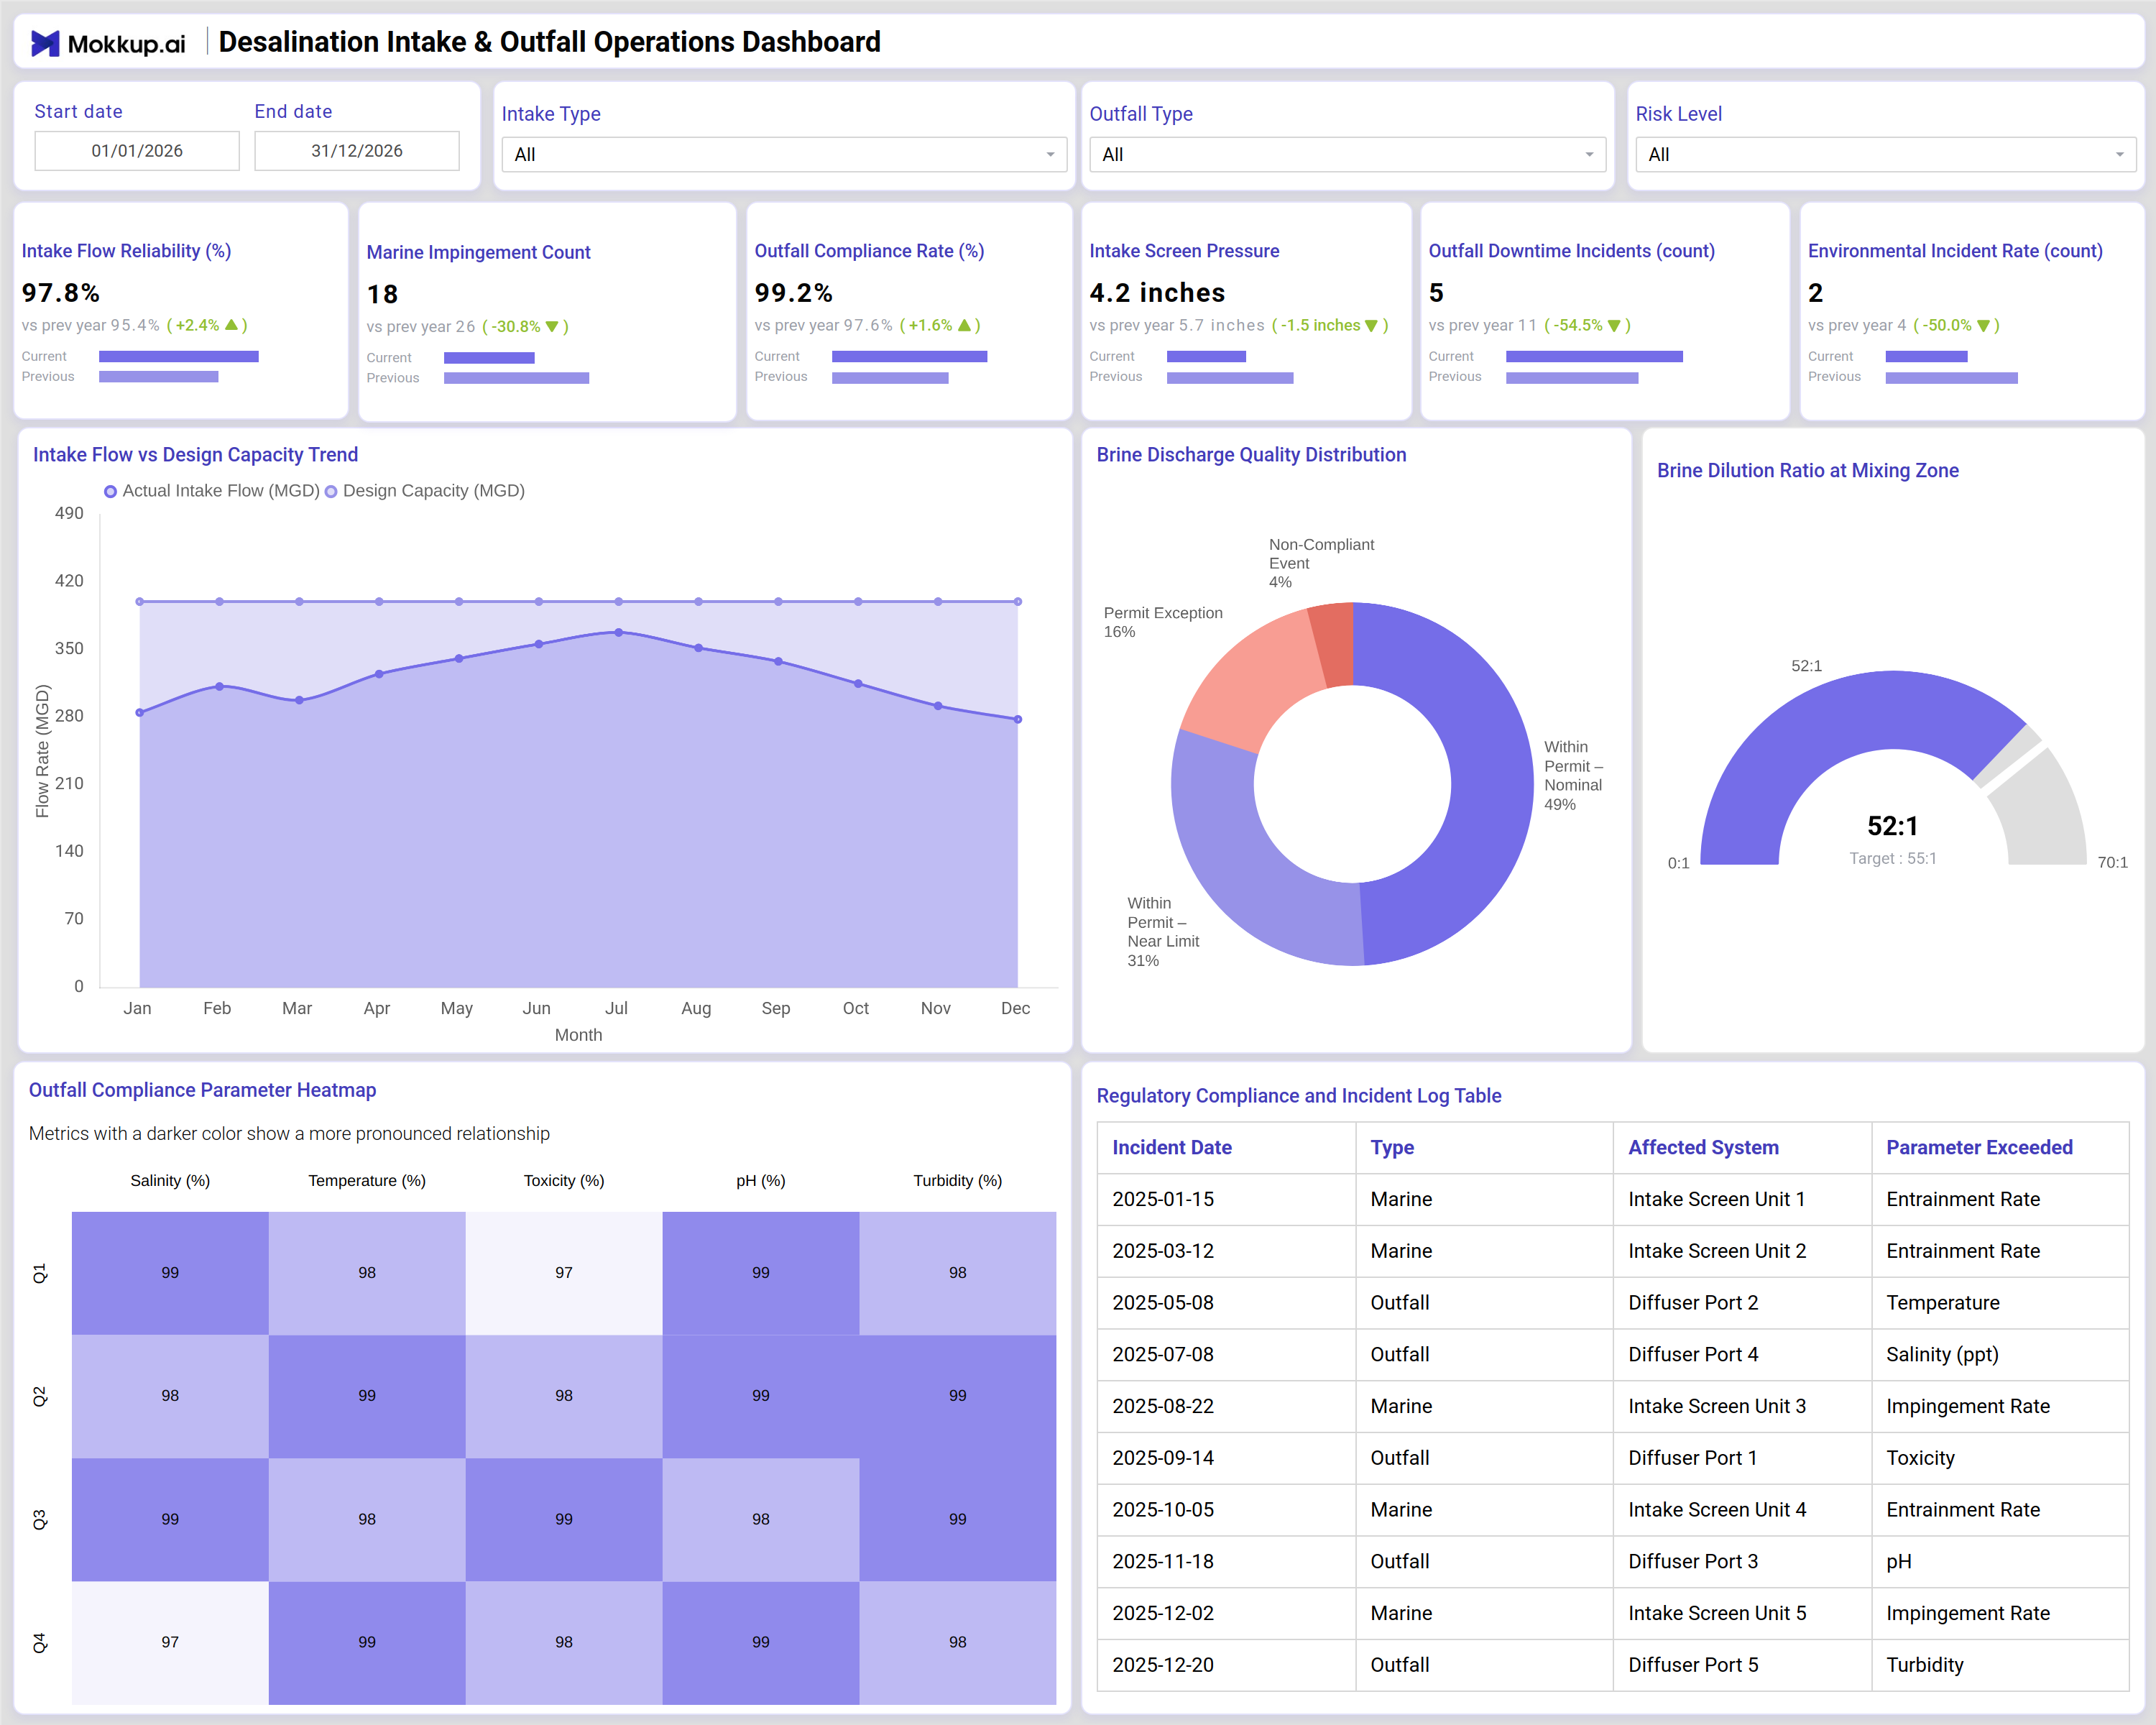Click the Q2 Temperature heatmap cell
The height and width of the screenshot is (1725, 2156).
pos(367,1396)
